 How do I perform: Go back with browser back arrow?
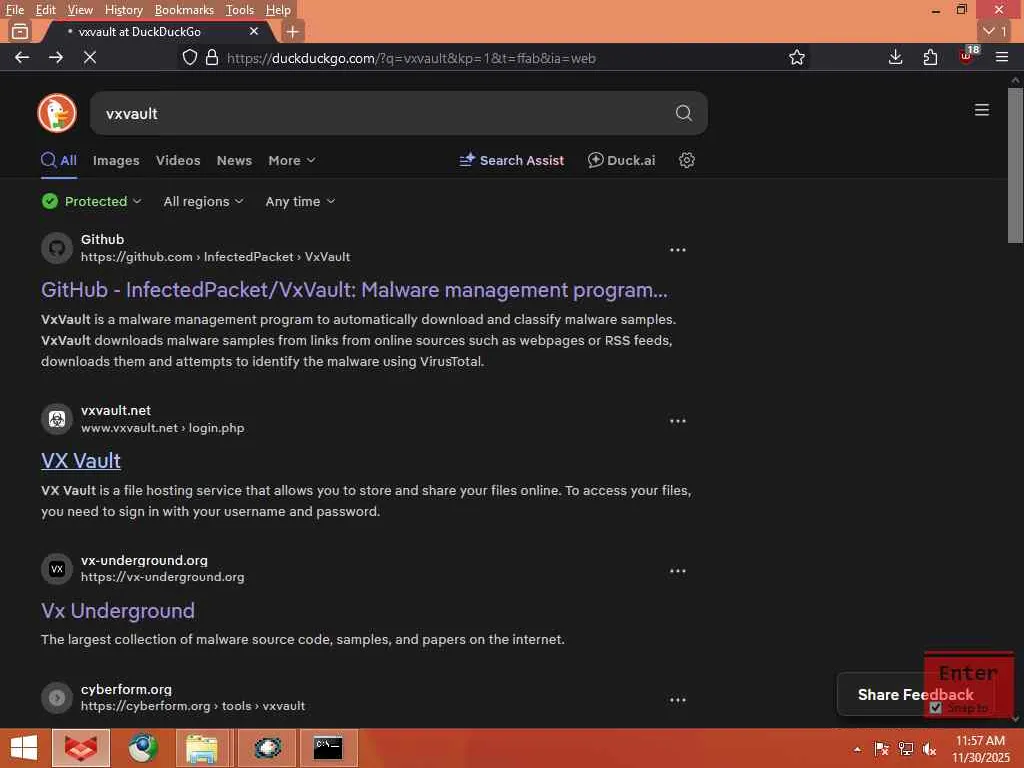(22, 57)
